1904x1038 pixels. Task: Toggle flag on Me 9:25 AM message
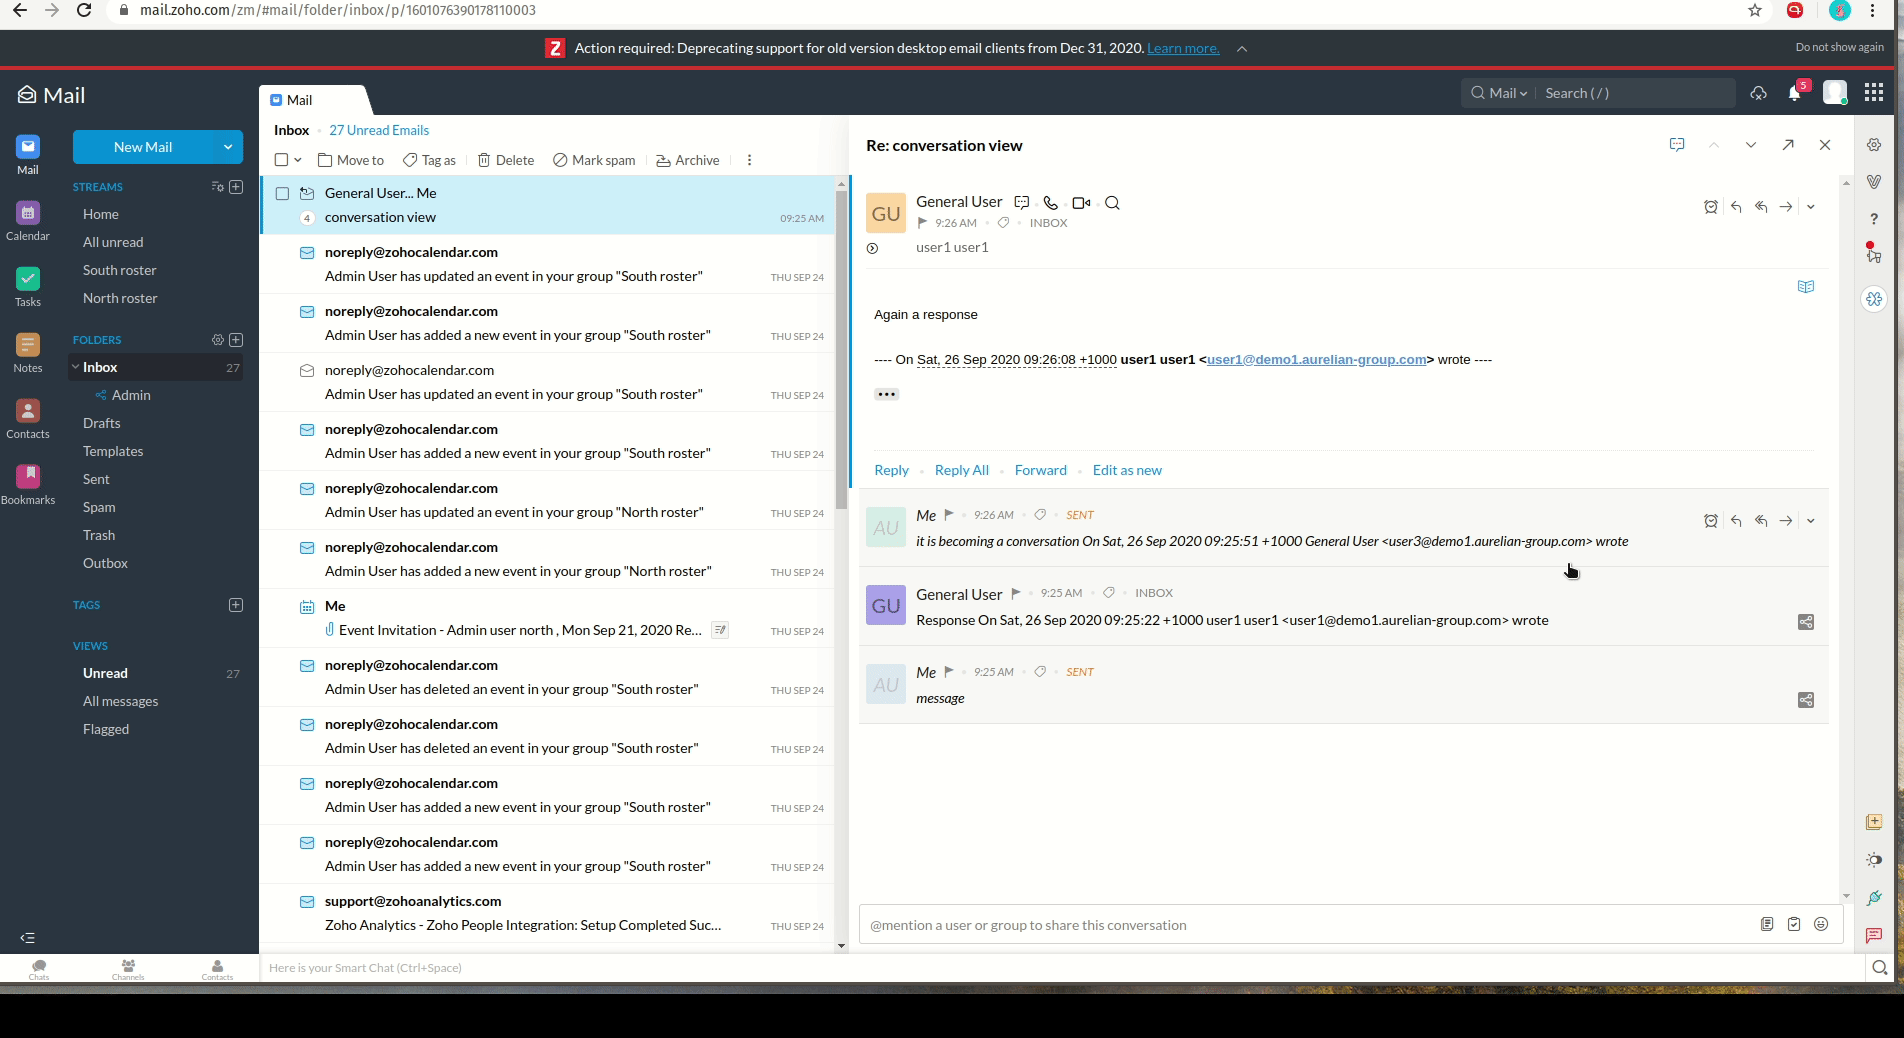pos(949,672)
